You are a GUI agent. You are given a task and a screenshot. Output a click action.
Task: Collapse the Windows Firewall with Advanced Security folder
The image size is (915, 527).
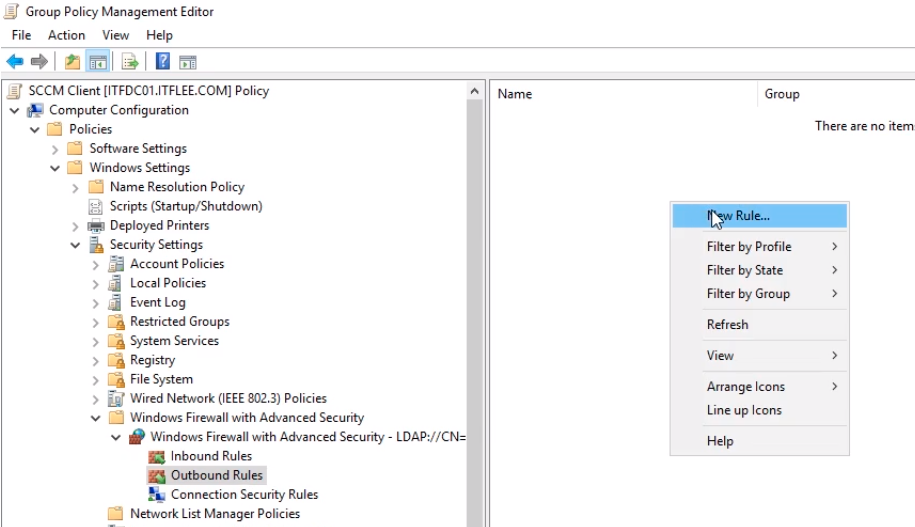pos(96,418)
